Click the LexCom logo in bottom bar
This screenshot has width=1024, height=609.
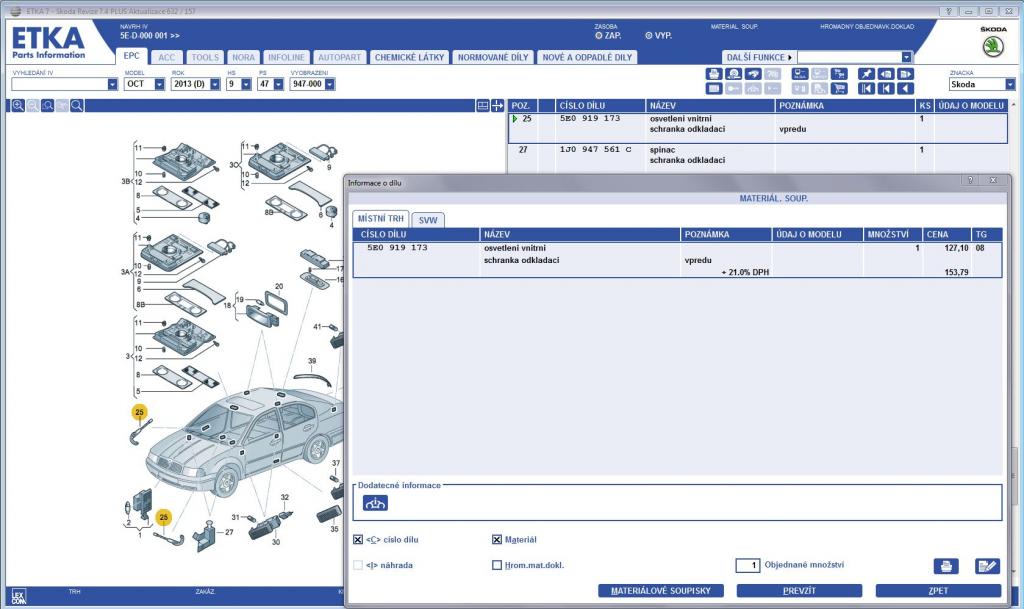(18, 595)
